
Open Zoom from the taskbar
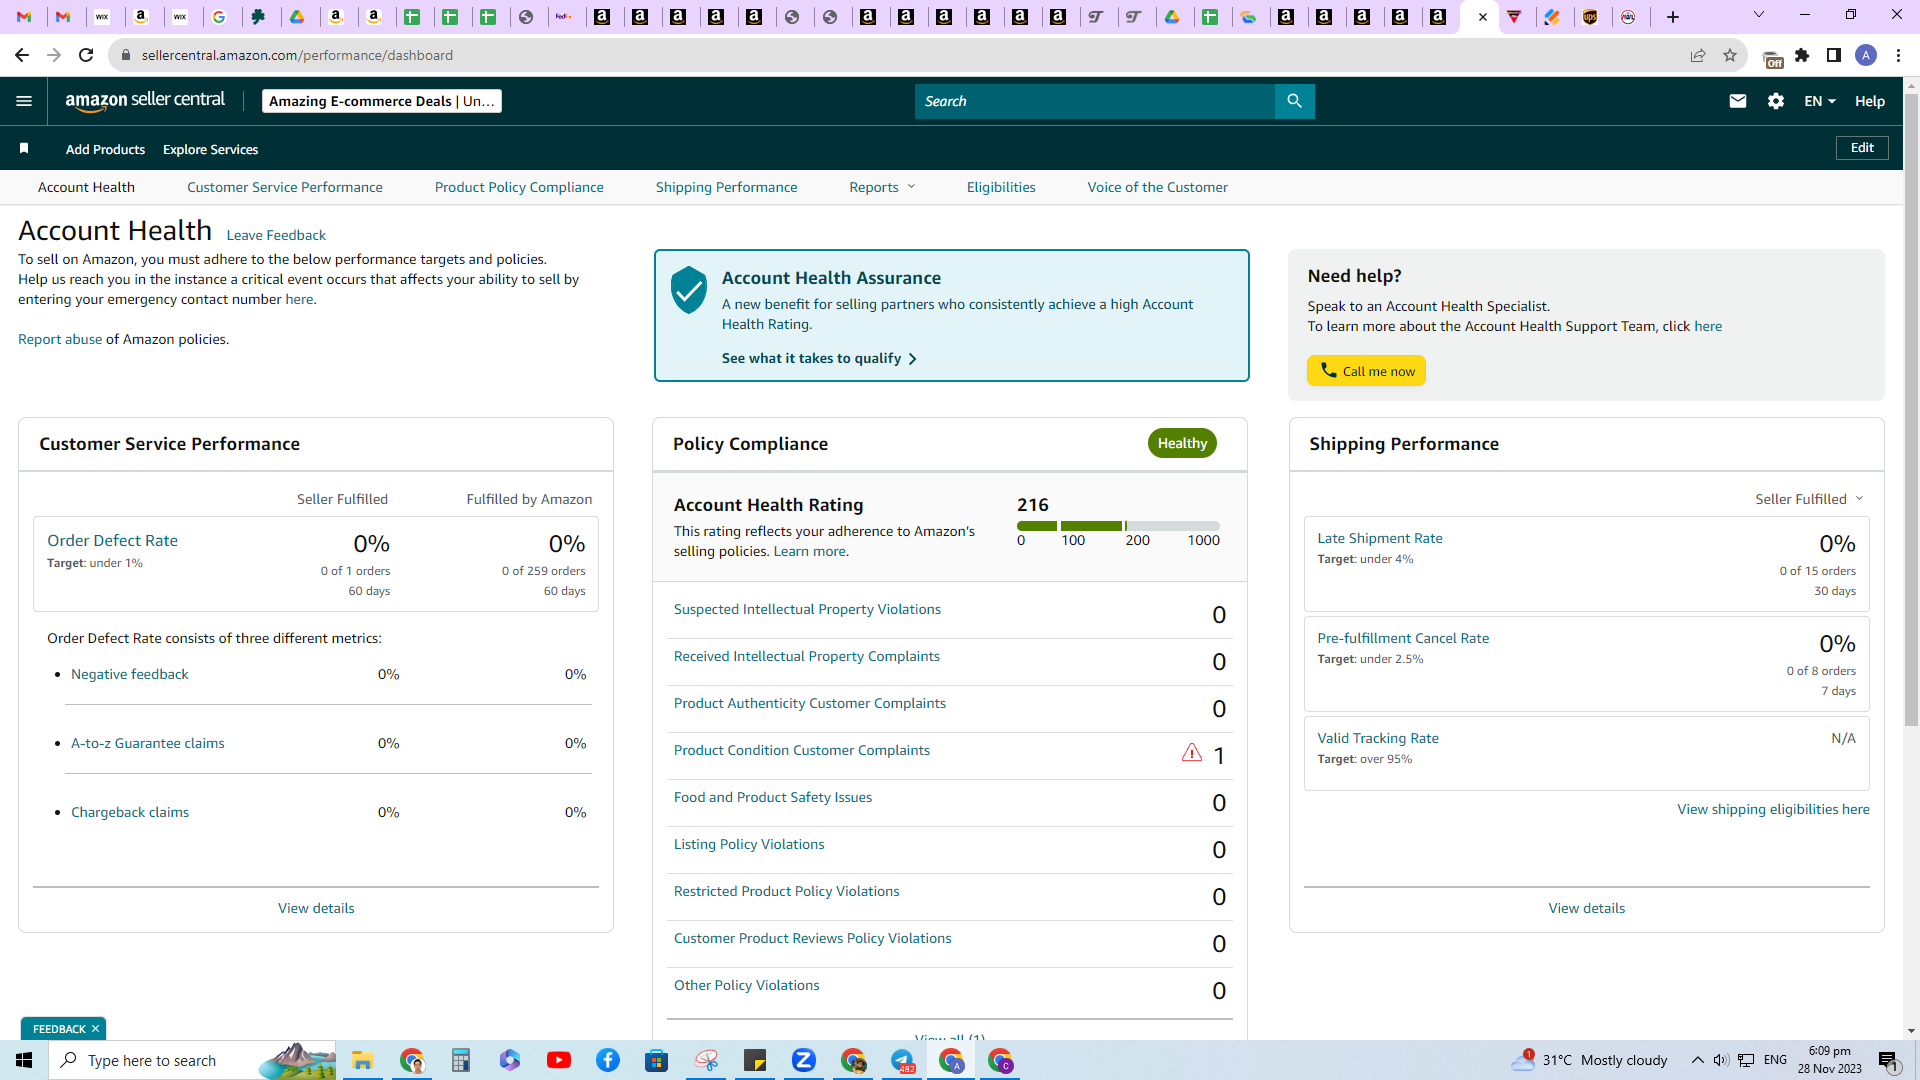[x=804, y=1060]
